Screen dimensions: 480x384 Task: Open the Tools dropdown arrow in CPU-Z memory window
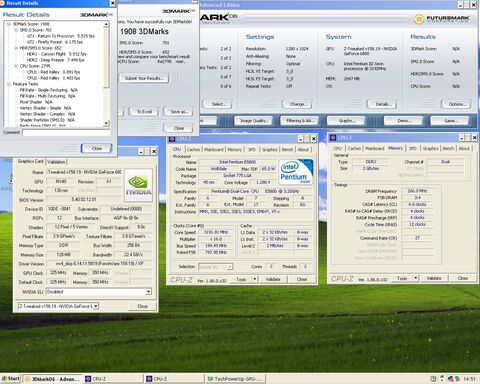click(416, 278)
